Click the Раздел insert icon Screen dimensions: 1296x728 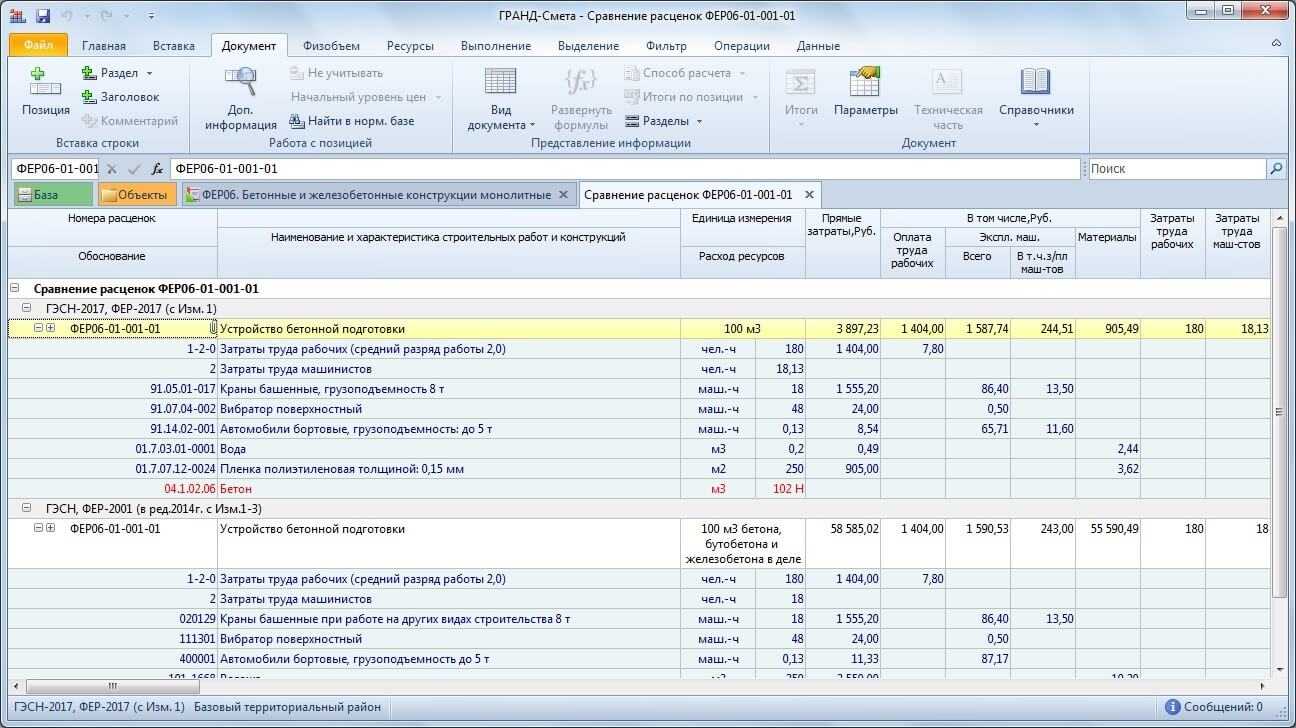tap(89, 73)
